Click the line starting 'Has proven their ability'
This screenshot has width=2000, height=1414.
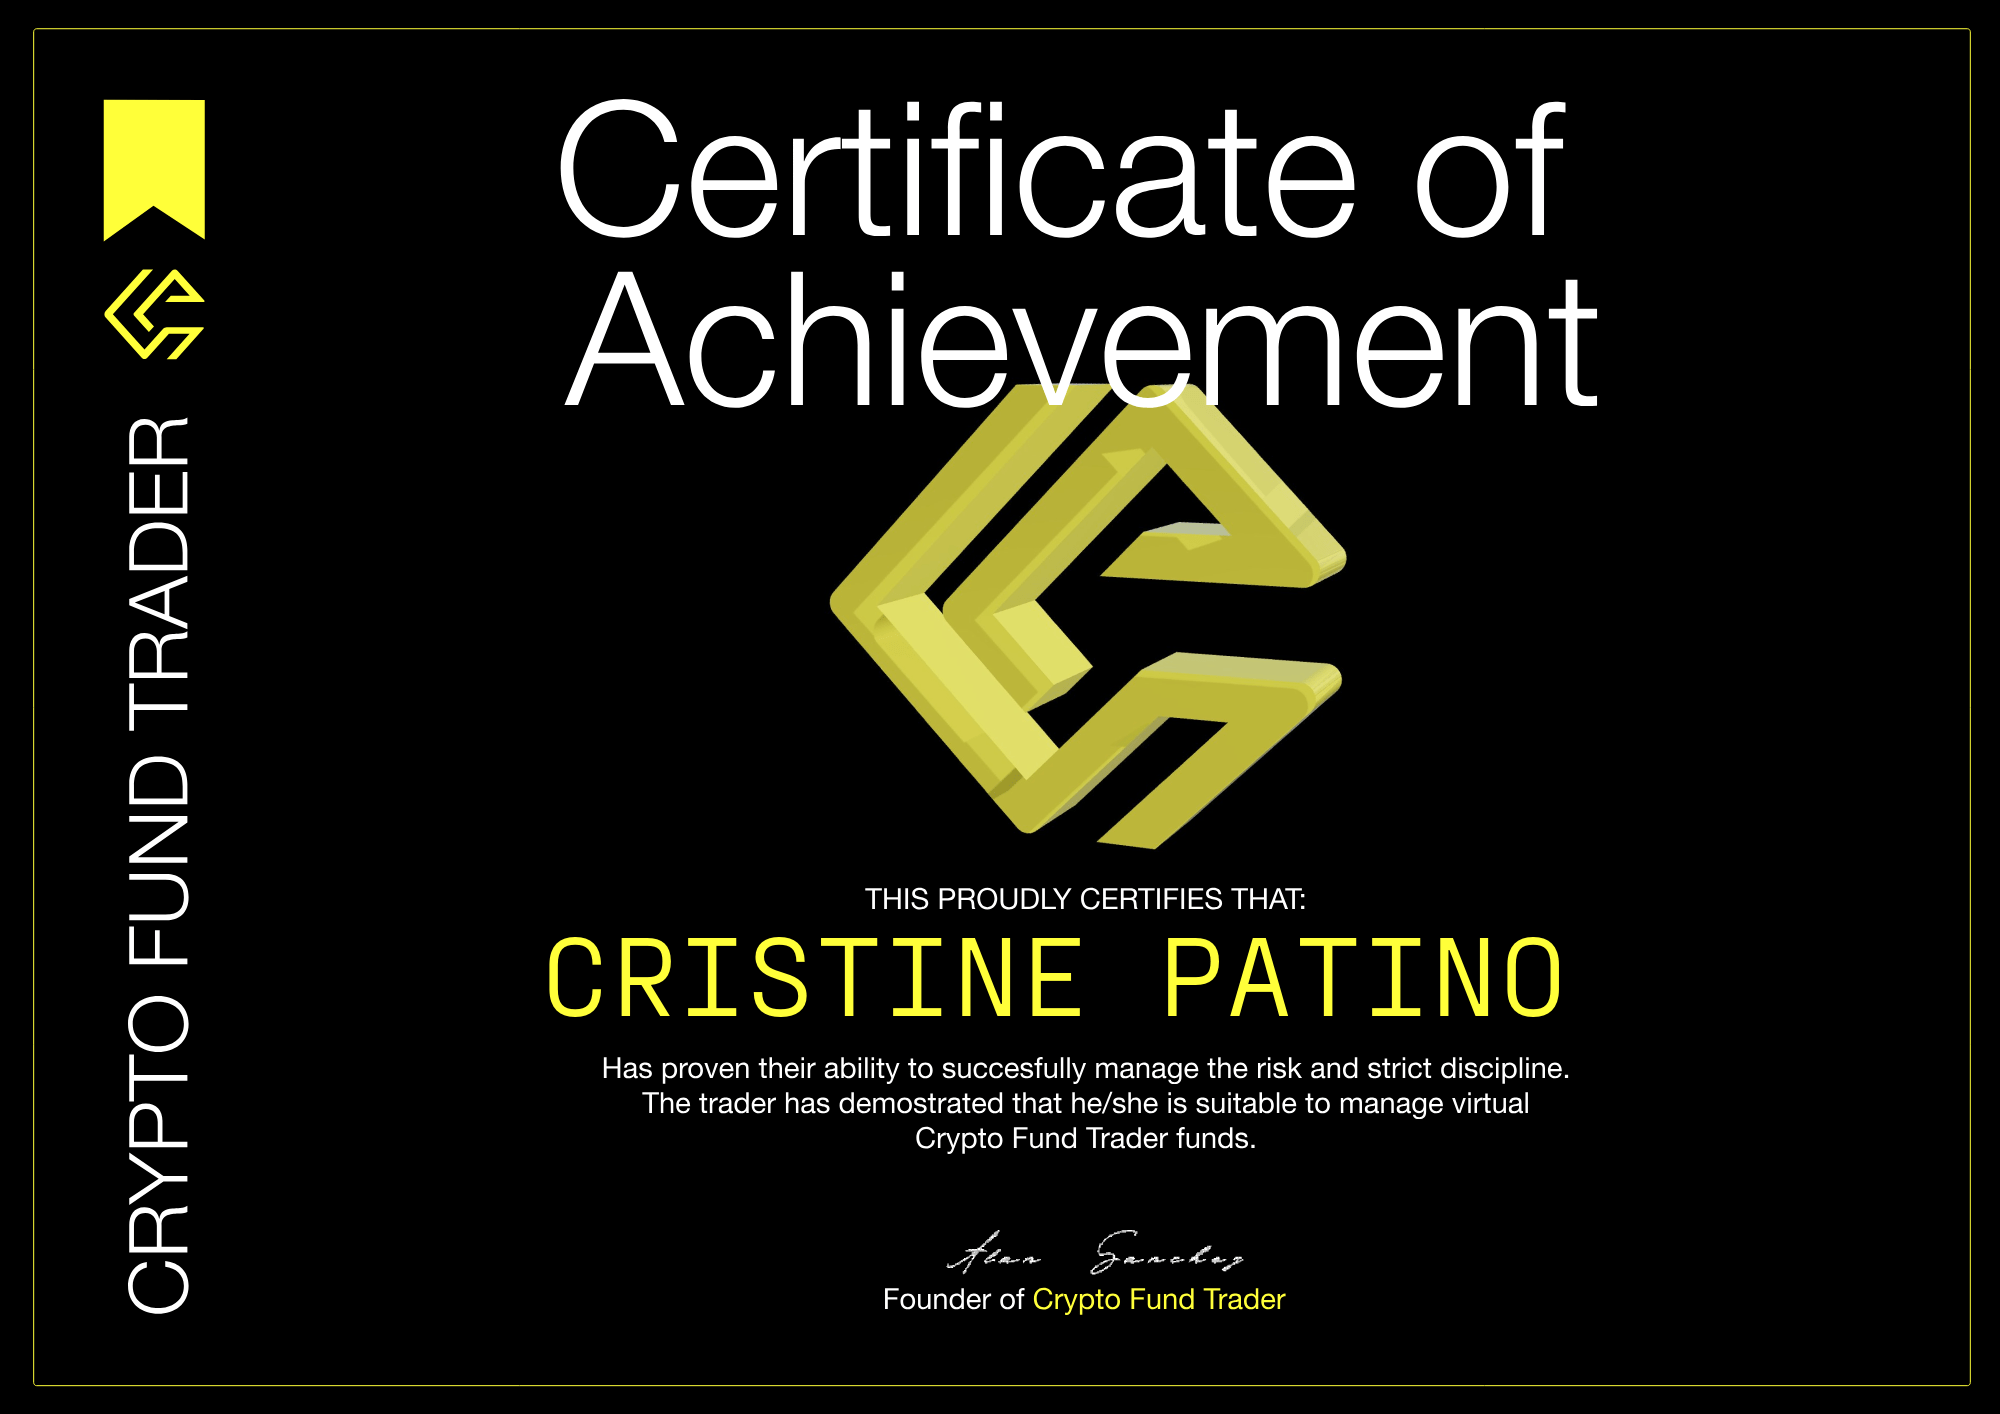(x=1085, y=1068)
